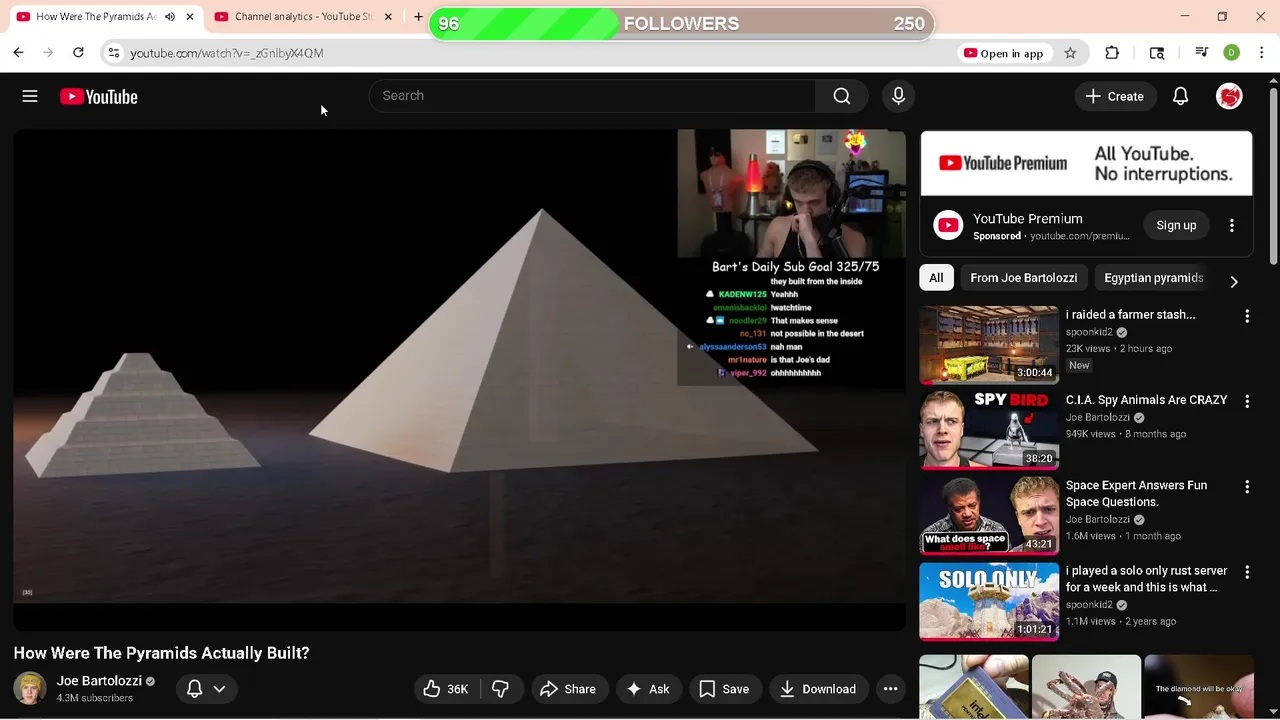Switch to Channel analytics YouTube Studio tab
1280x720 pixels.
click(x=303, y=17)
